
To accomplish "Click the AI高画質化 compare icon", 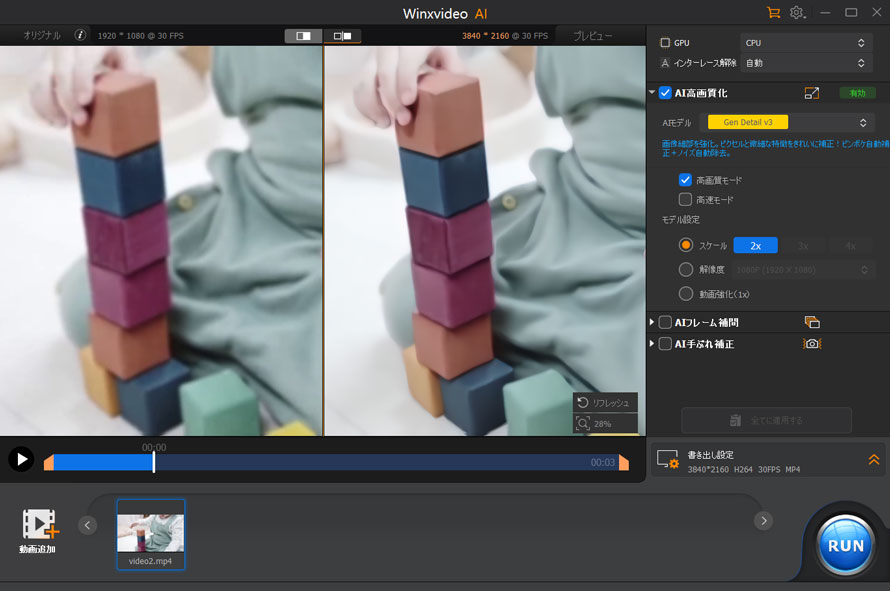I will click(812, 93).
